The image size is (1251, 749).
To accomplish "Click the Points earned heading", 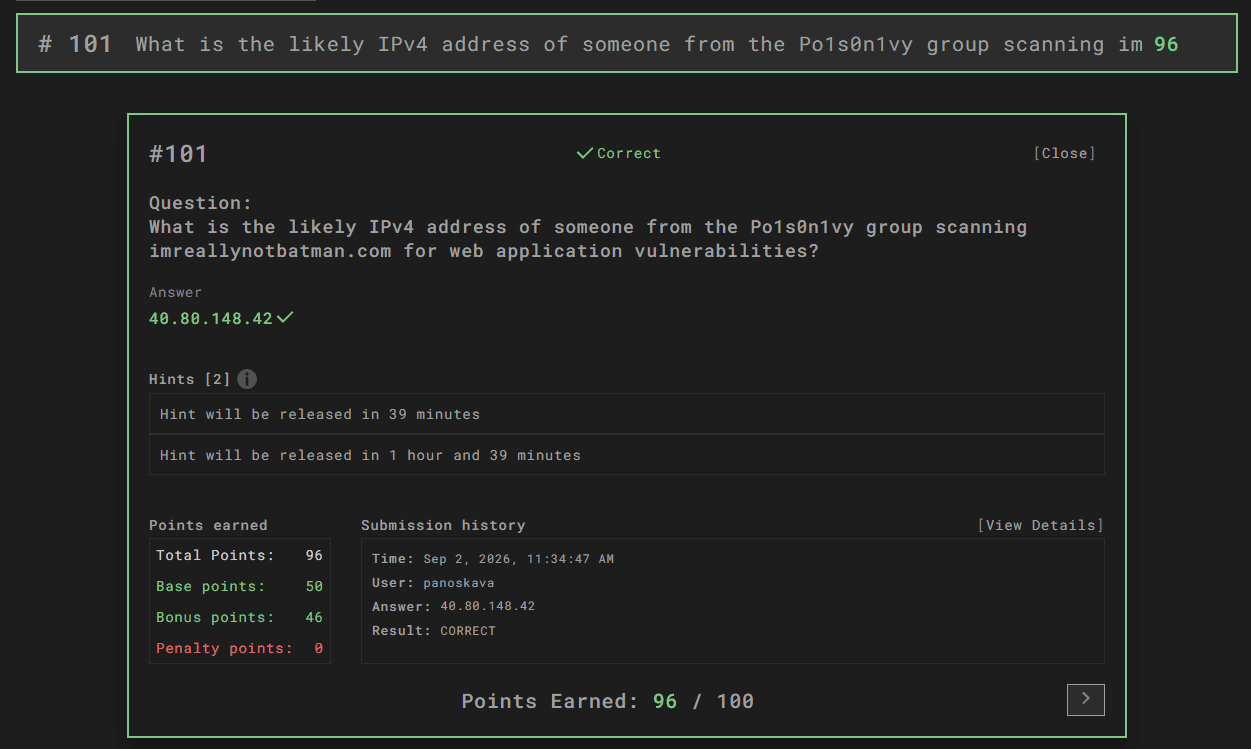I will [x=208, y=525].
